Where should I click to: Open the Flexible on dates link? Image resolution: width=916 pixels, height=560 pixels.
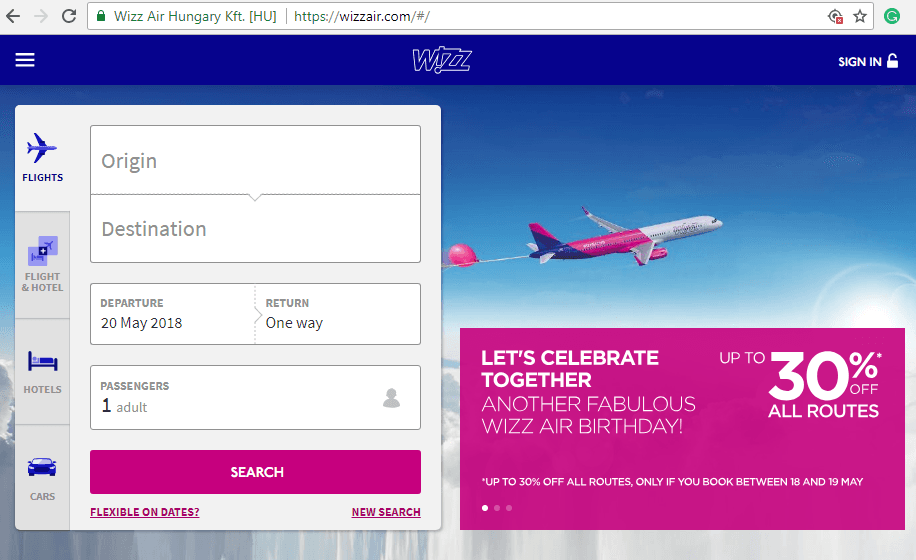coord(145,512)
